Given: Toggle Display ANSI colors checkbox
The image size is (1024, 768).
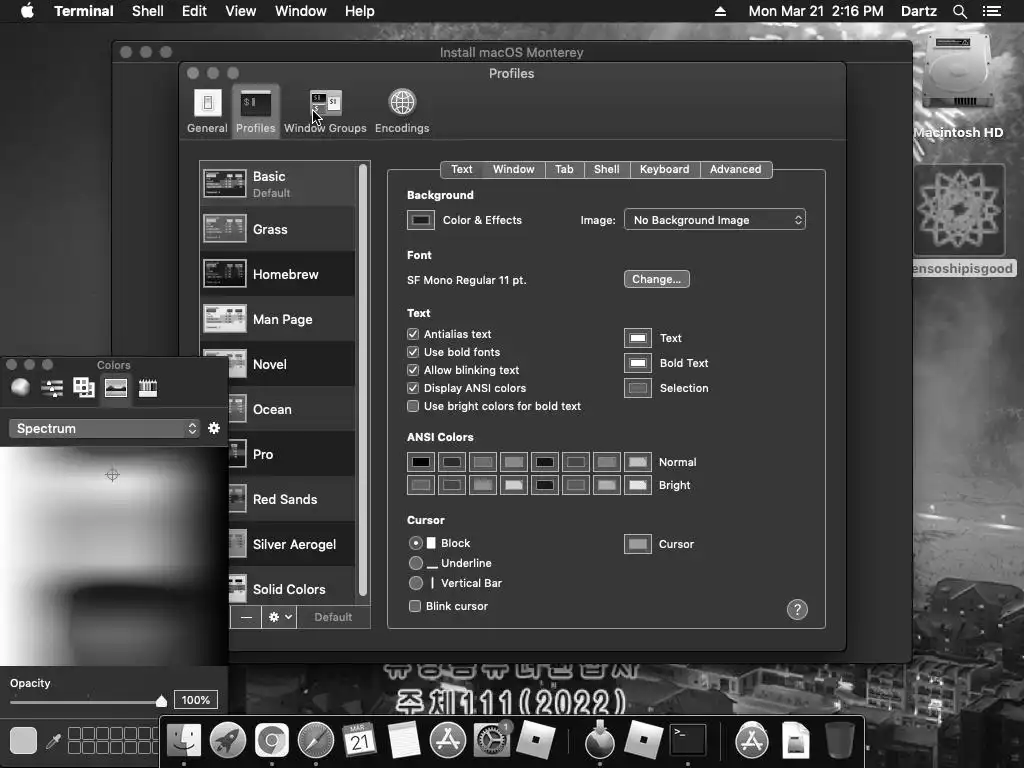Looking at the screenshot, I should [413, 388].
